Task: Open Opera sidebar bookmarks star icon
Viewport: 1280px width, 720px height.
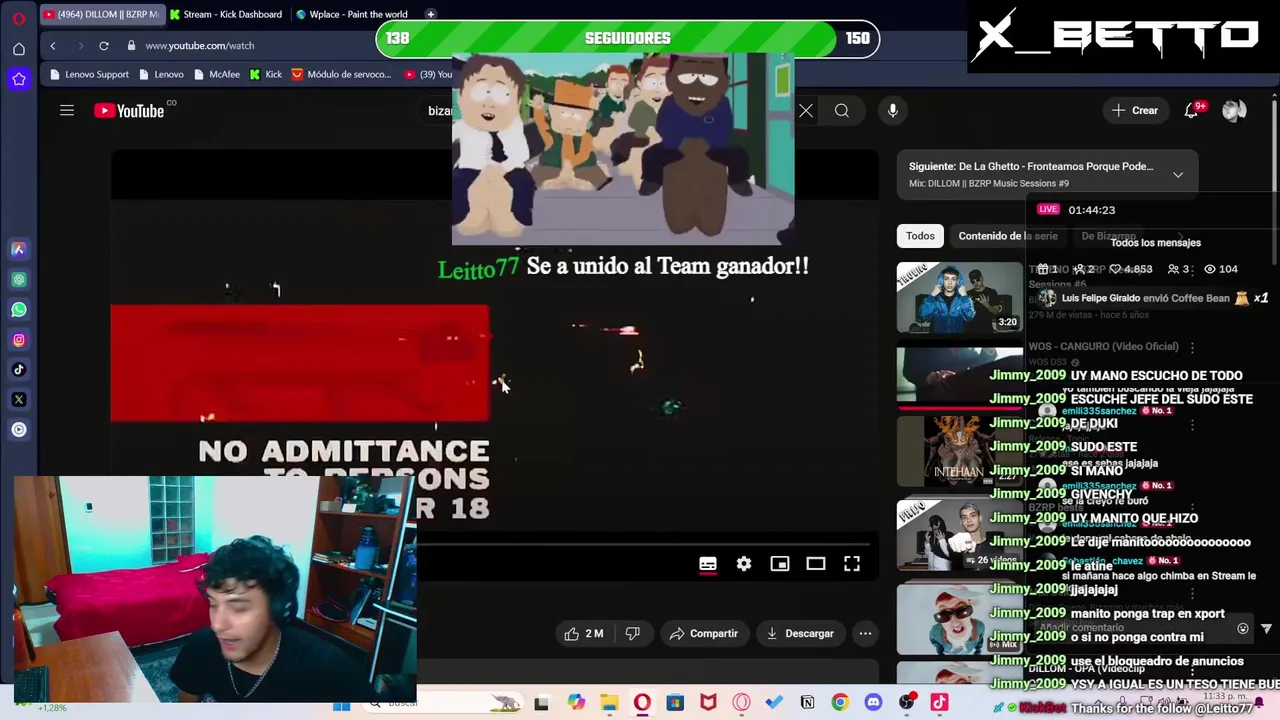Action: point(19,79)
